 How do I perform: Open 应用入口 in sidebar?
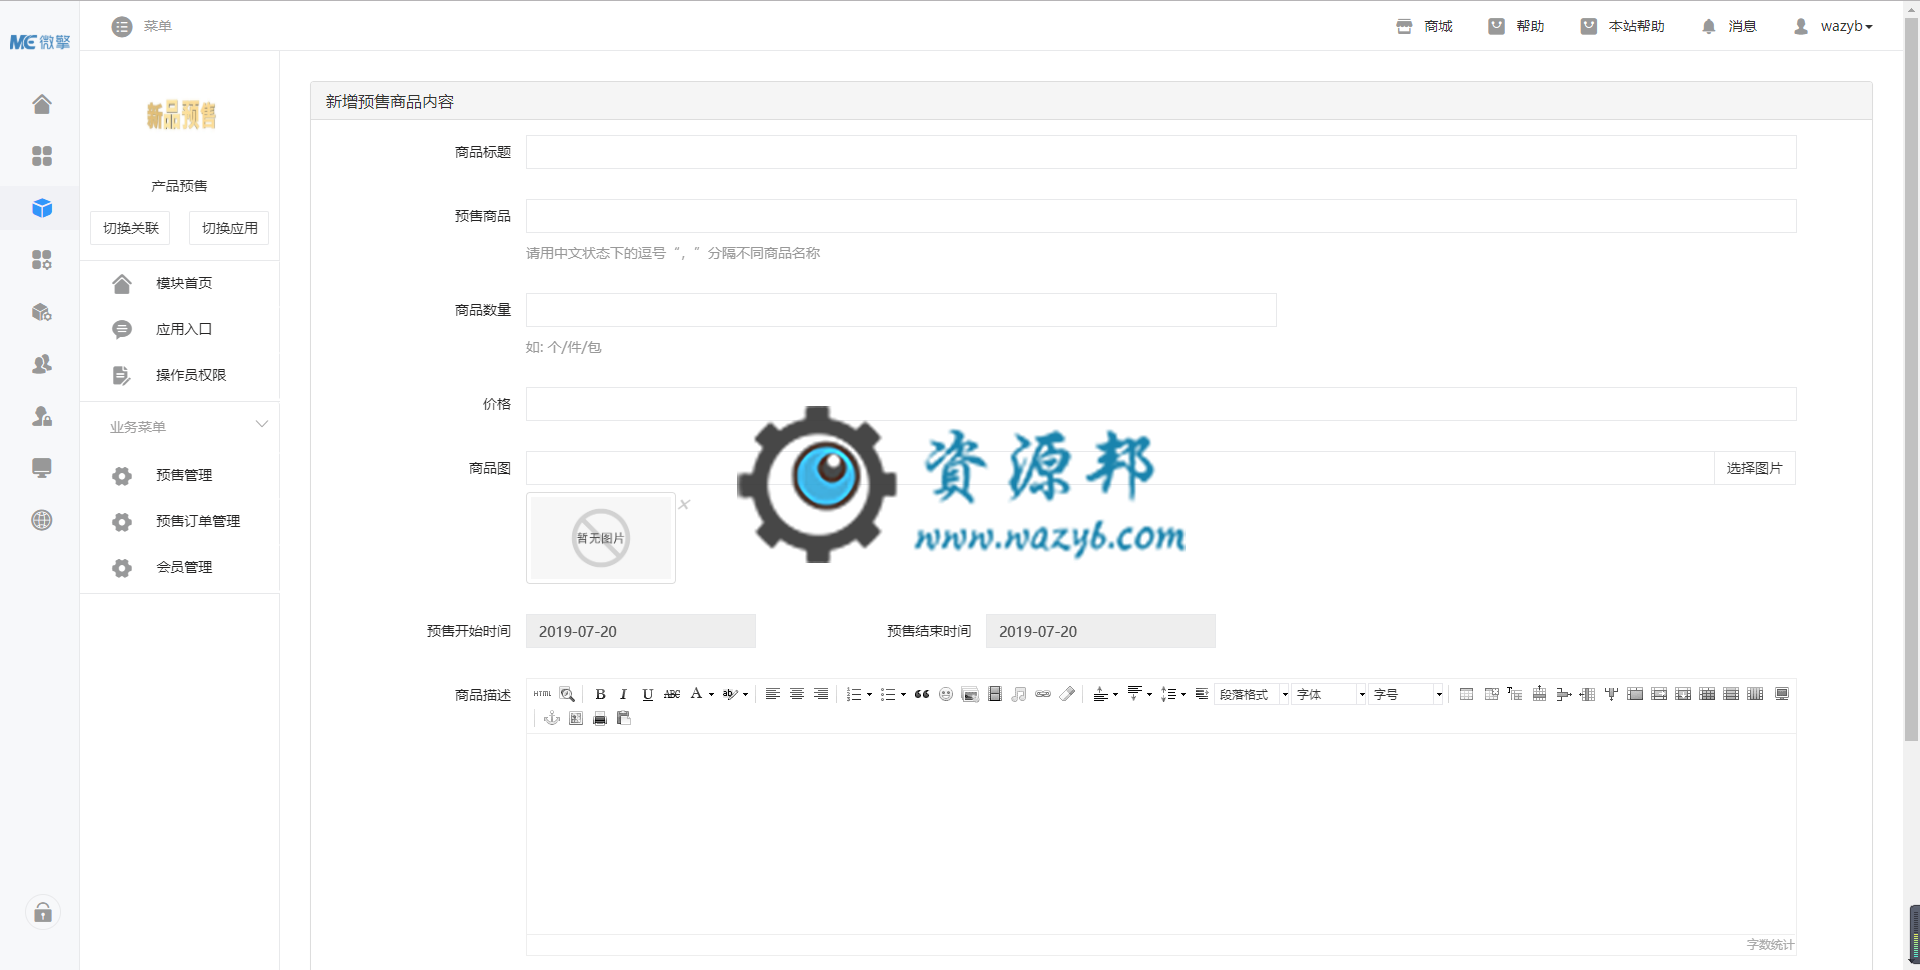[184, 329]
